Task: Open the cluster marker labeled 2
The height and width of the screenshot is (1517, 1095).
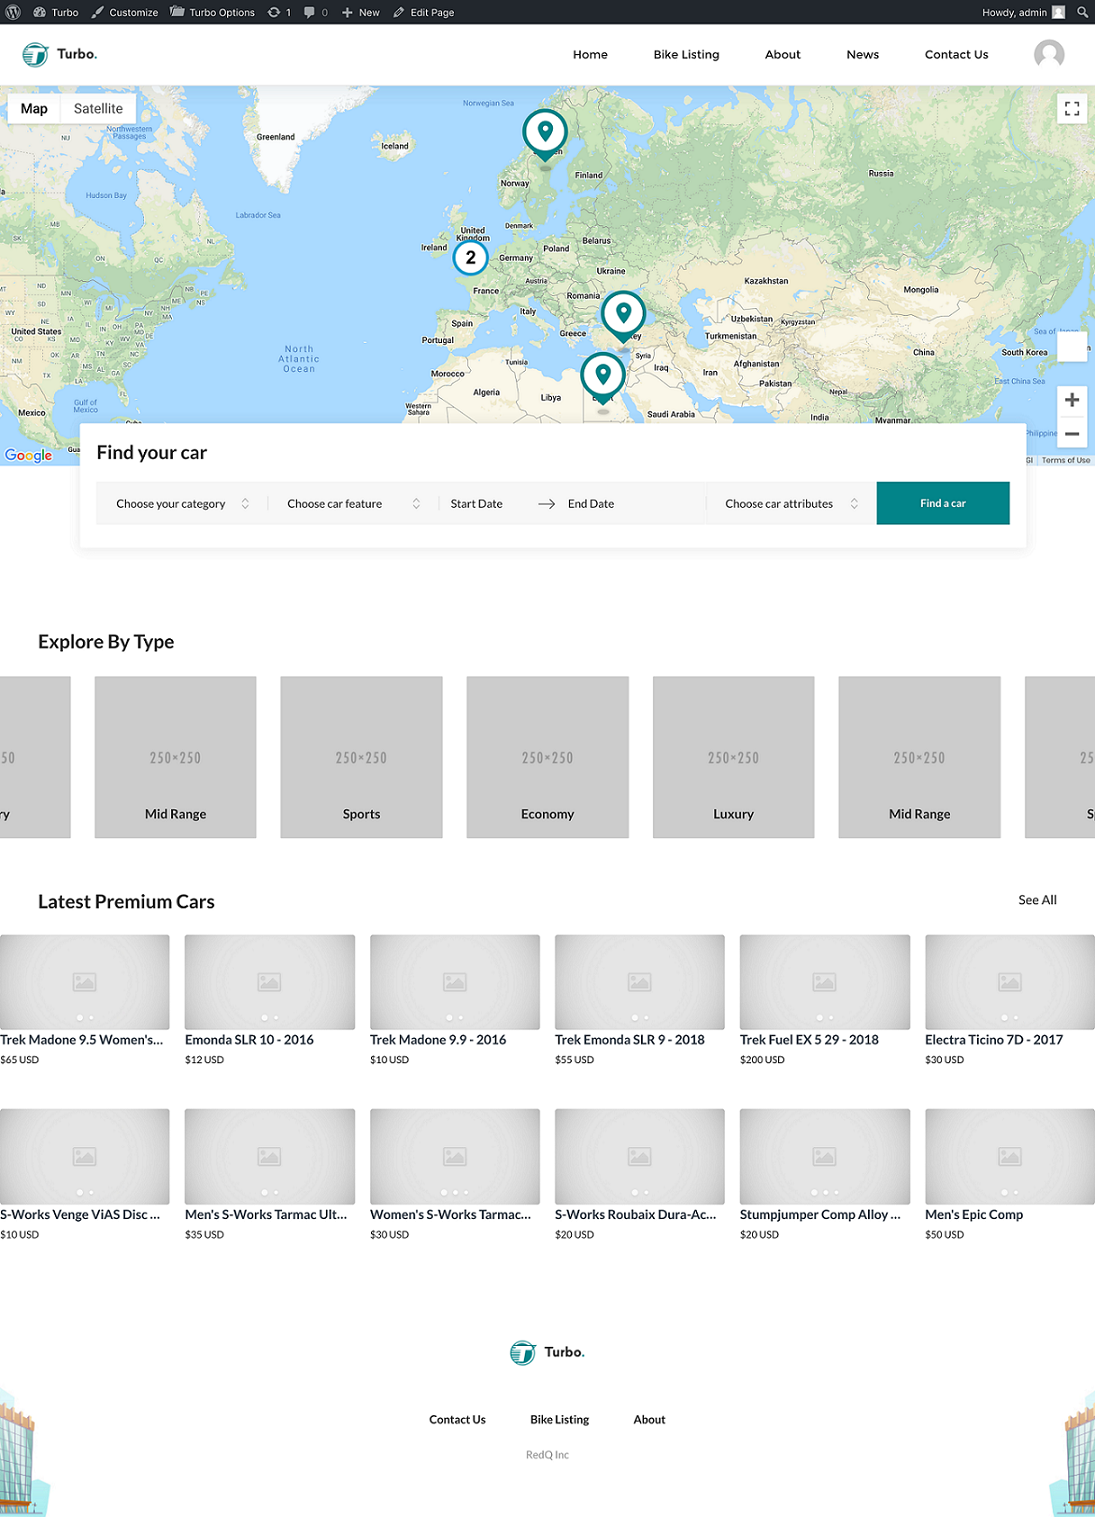Action: click(470, 257)
